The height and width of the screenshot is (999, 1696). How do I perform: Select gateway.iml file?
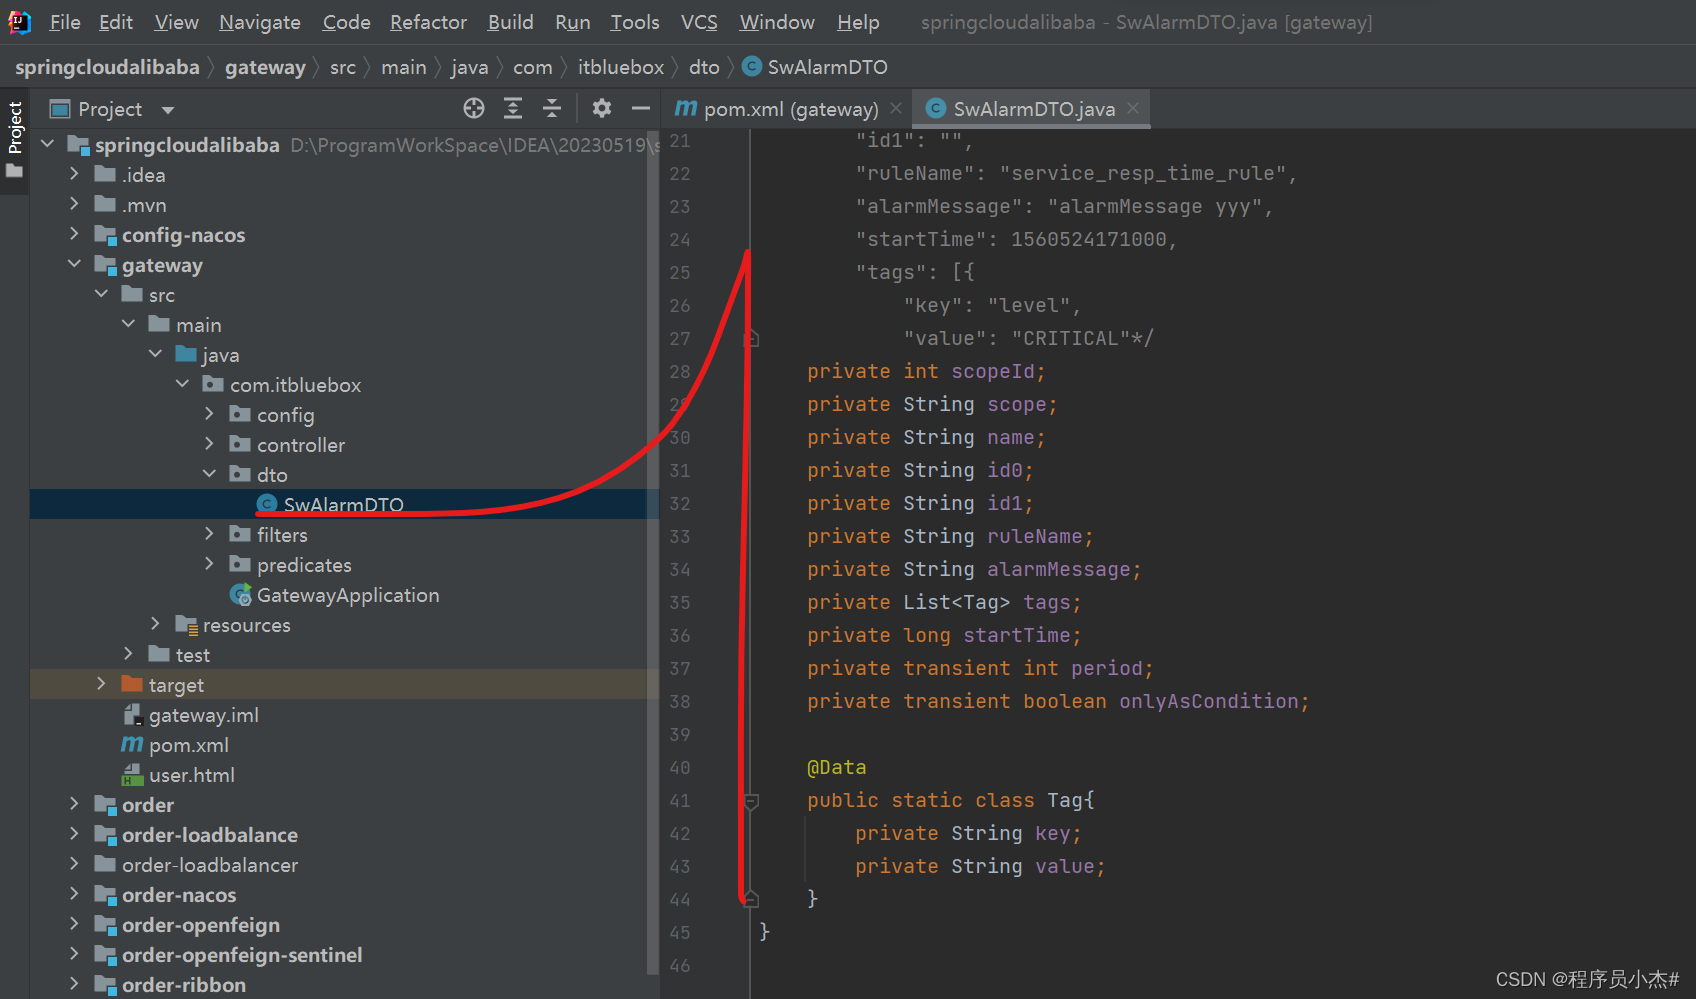point(204,715)
